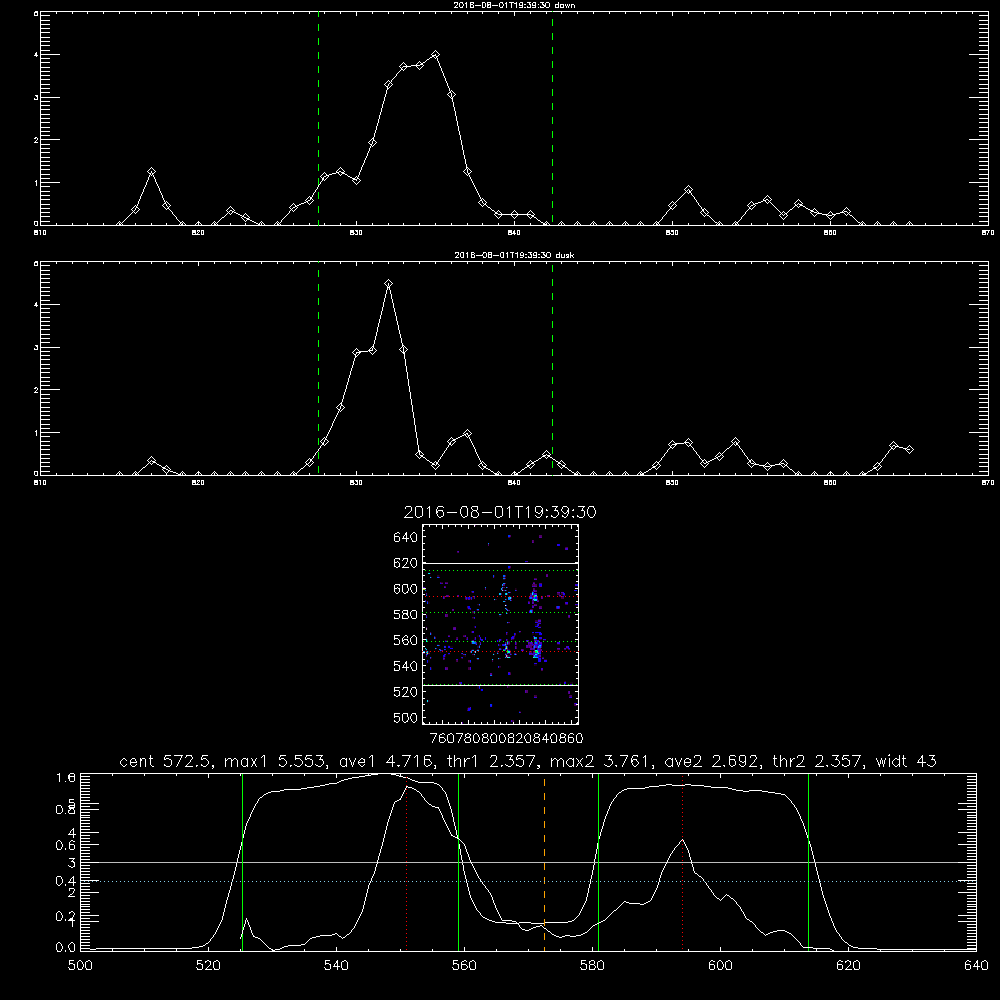Click the 520 label on scatter image y-axis

click(406, 692)
